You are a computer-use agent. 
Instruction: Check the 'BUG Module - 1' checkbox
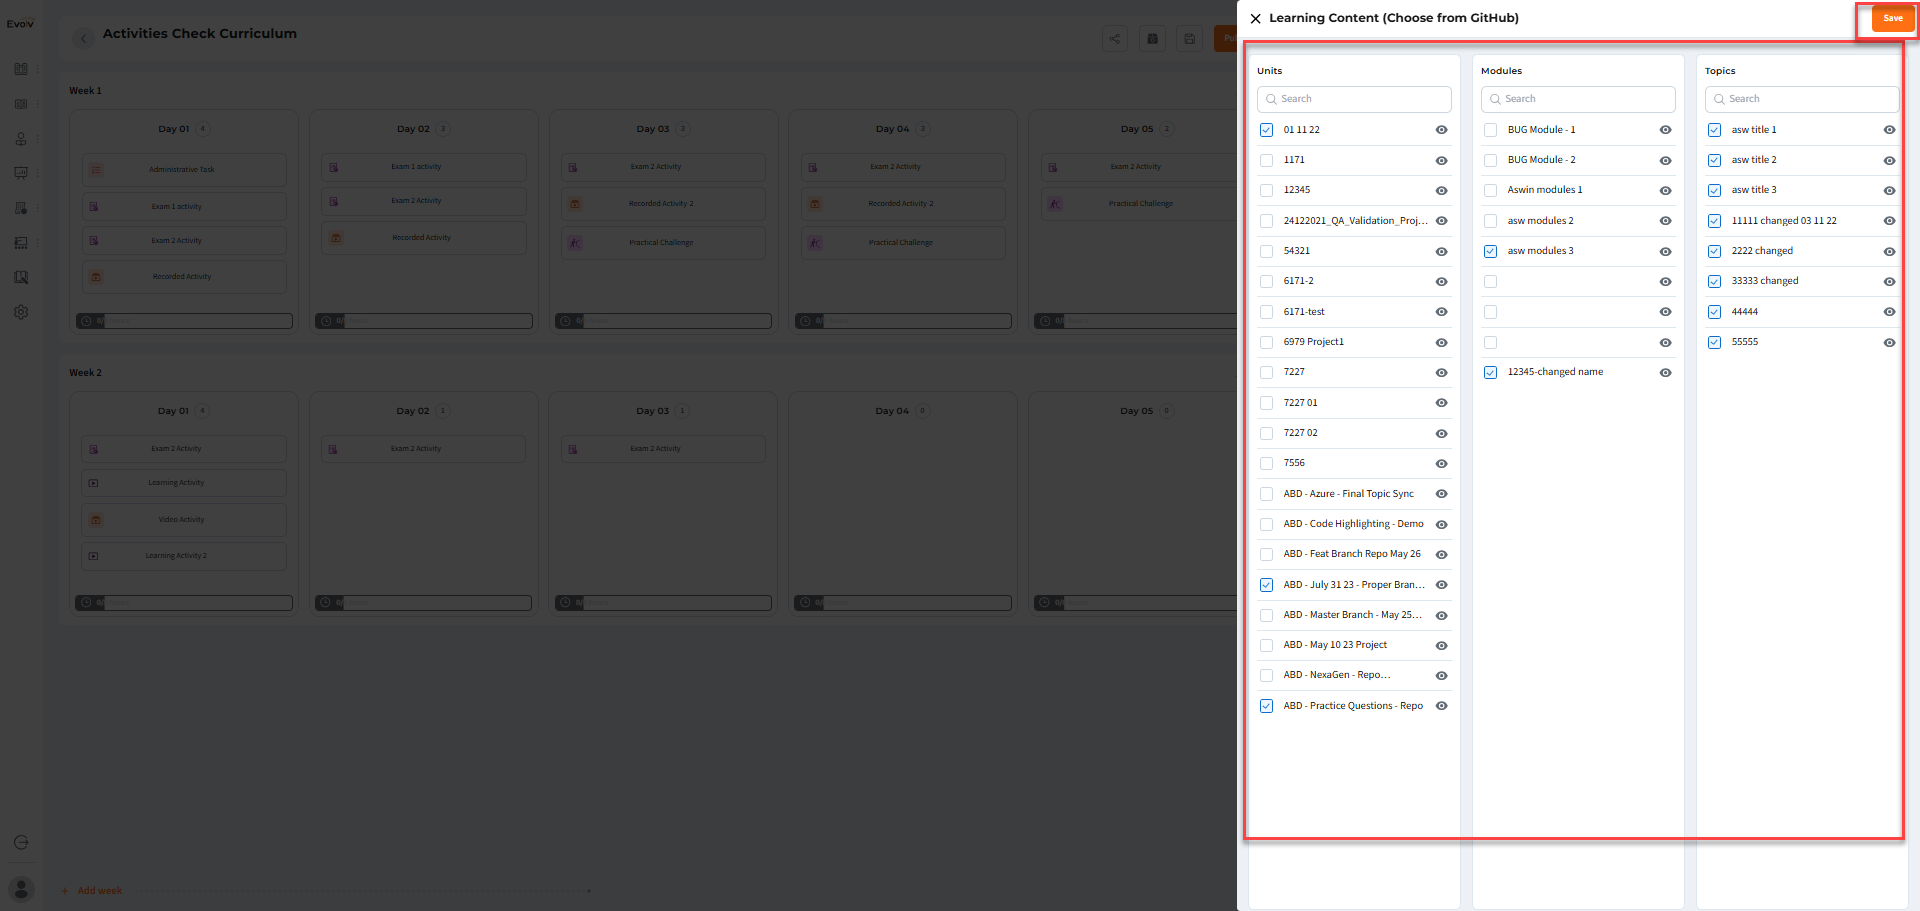[x=1491, y=130]
